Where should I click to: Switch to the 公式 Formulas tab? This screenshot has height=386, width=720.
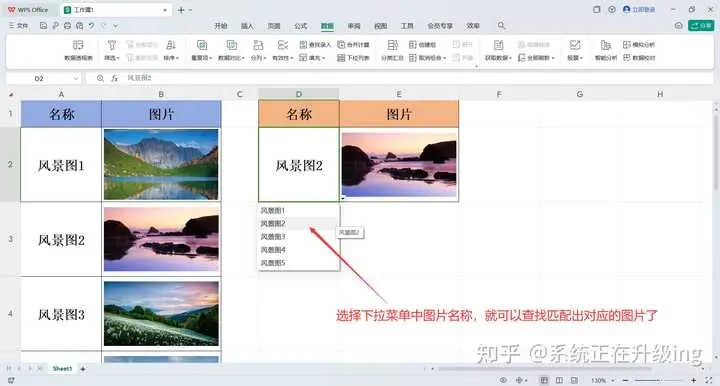[x=301, y=26]
